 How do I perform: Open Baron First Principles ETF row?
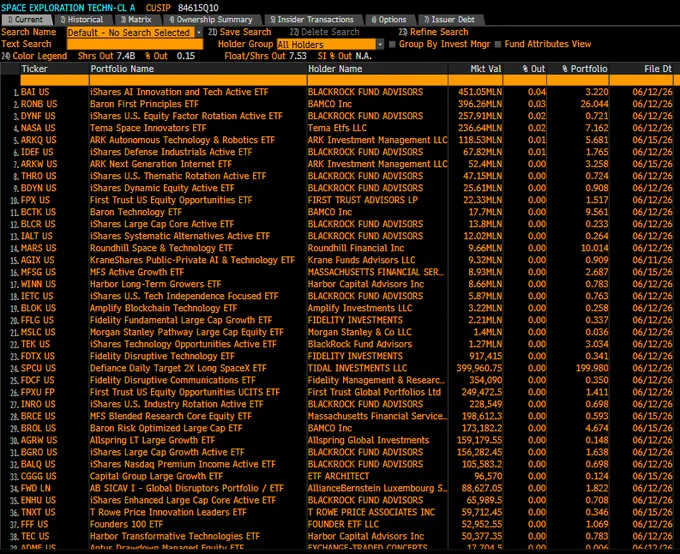tap(144, 104)
